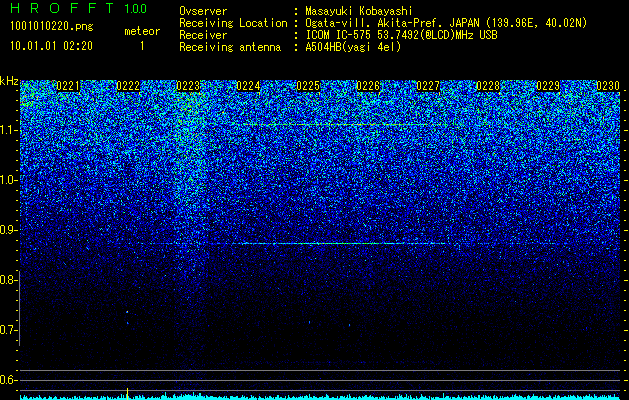Click the 0226 time marker

pyautogui.click(x=368, y=86)
